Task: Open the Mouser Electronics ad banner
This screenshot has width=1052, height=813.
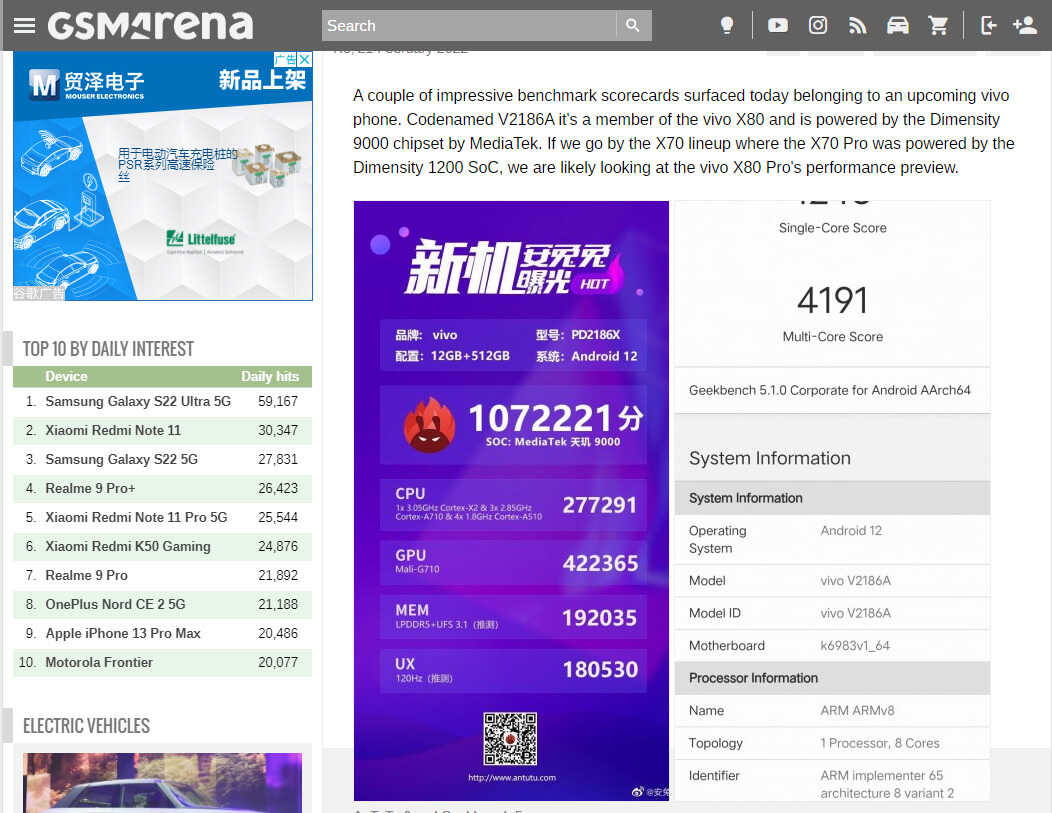Action: (162, 176)
